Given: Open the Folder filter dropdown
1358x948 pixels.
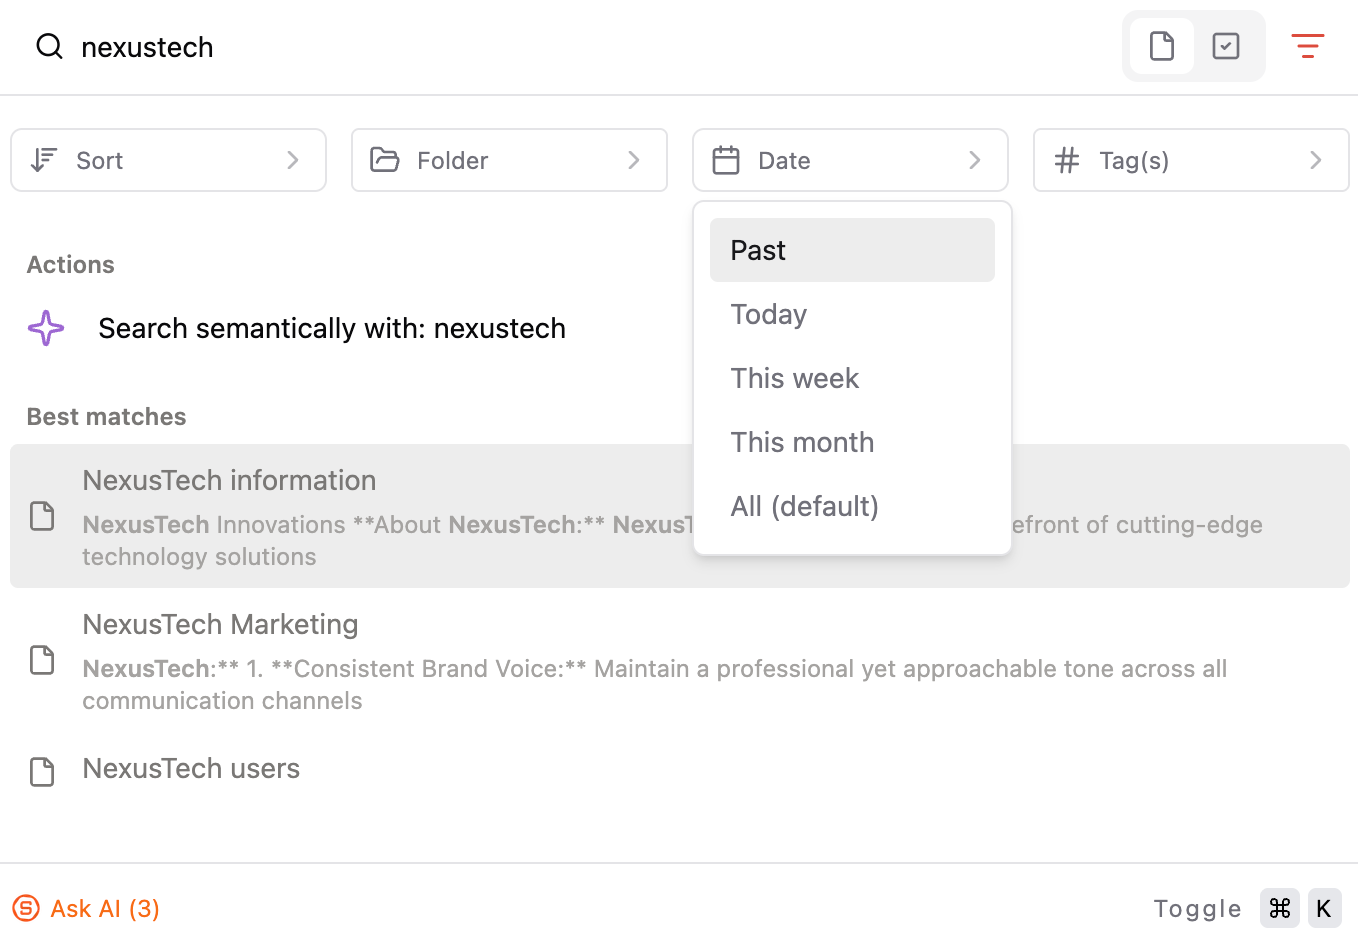Looking at the screenshot, I should pos(509,160).
